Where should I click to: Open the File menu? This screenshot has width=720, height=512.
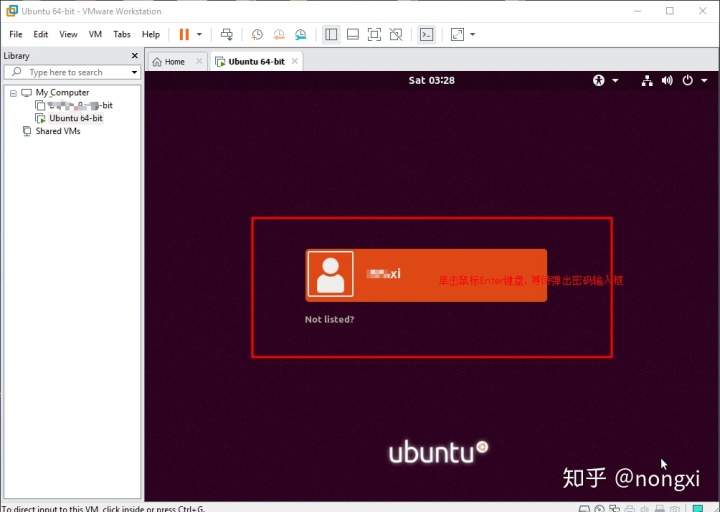click(x=16, y=34)
